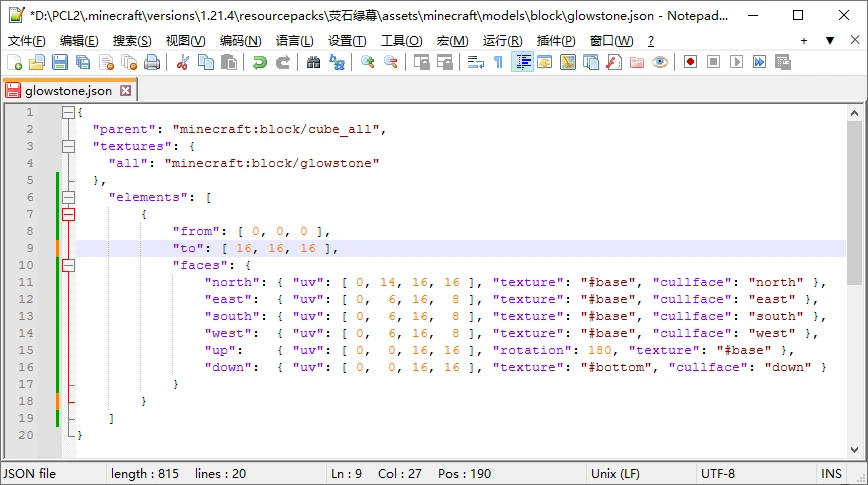
Task: Open Find with the binoculars icon
Action: [313, 62]
